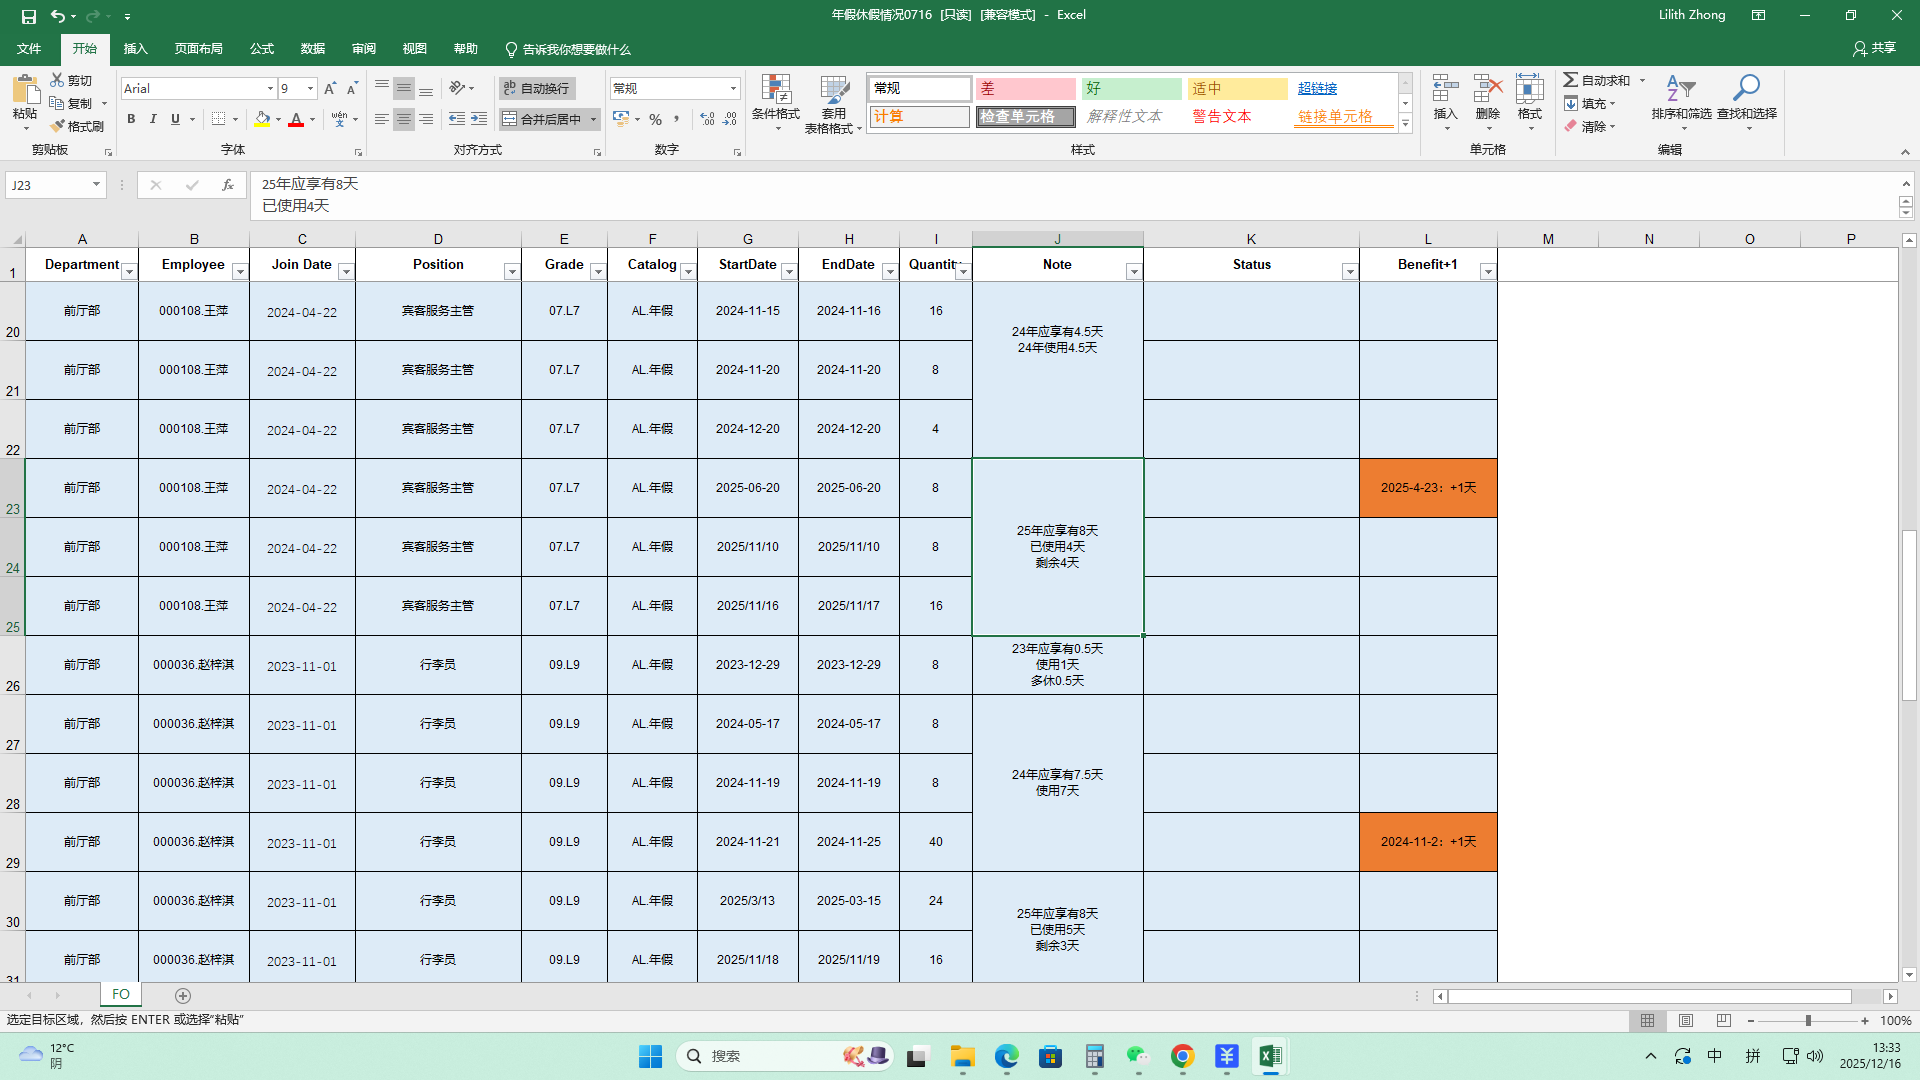Image resolution: width=1920 pixels, height=1080 pixels.
Task: Click the Borders icon in the font group
Action: click(x=218, y=119)
